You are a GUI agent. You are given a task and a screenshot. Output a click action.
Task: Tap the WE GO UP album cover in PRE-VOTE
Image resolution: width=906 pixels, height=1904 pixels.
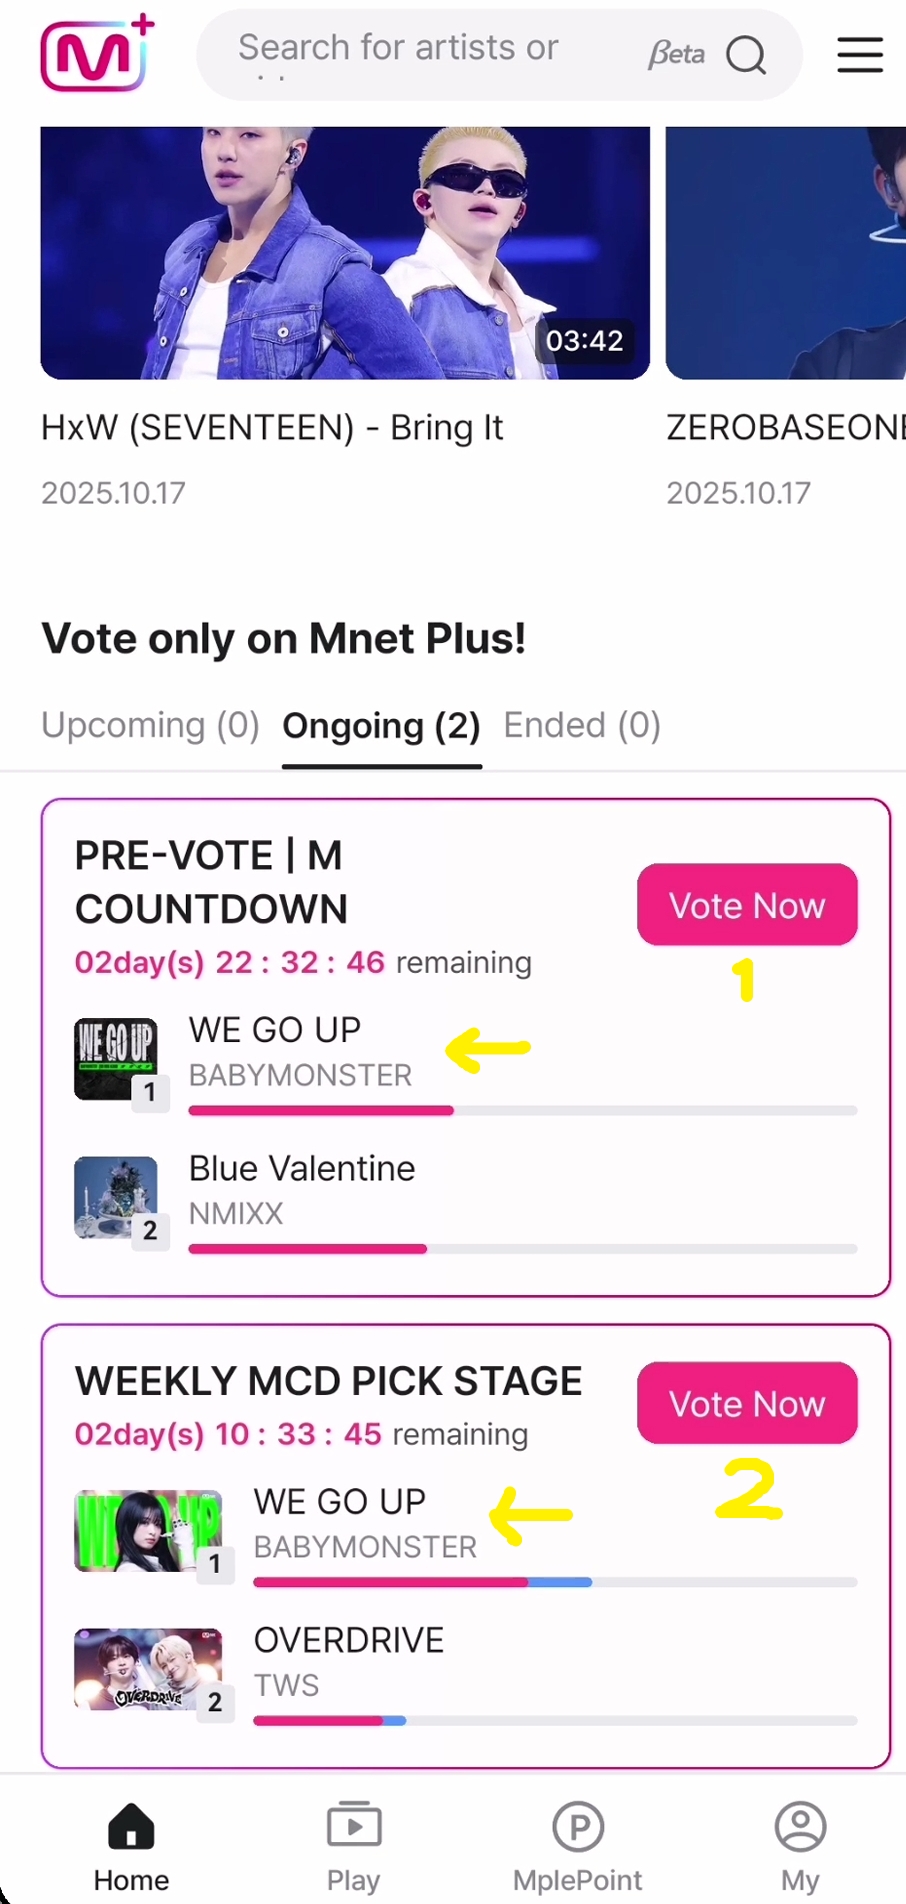116,1059
